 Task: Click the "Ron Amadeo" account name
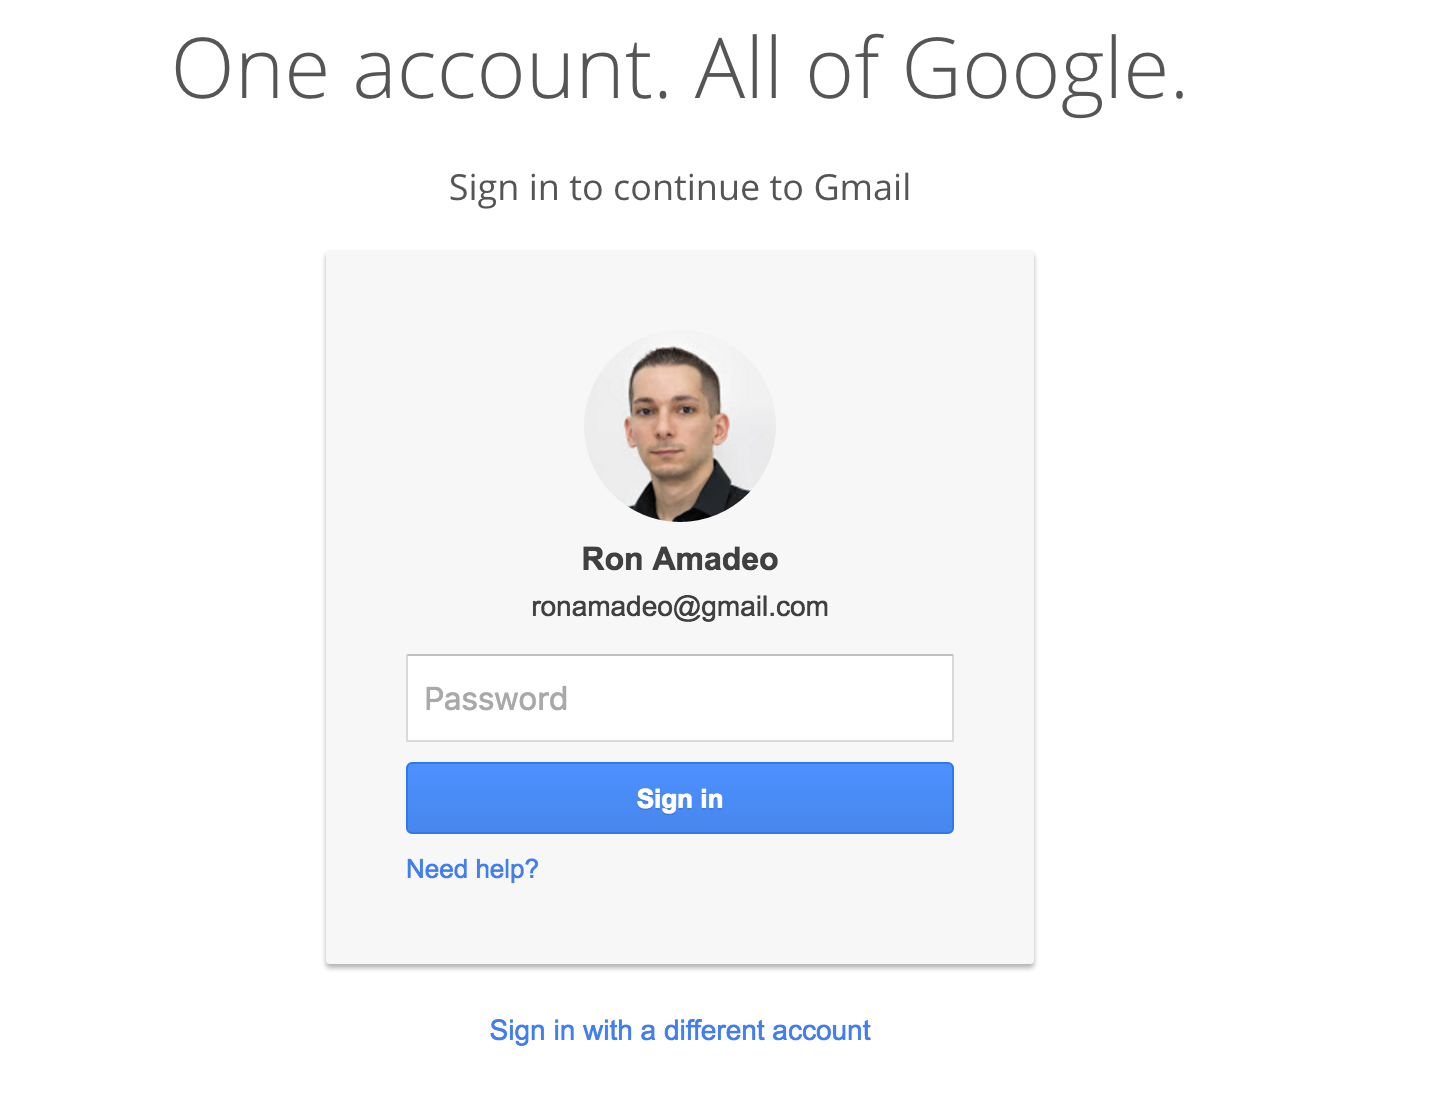coord(680,559)
